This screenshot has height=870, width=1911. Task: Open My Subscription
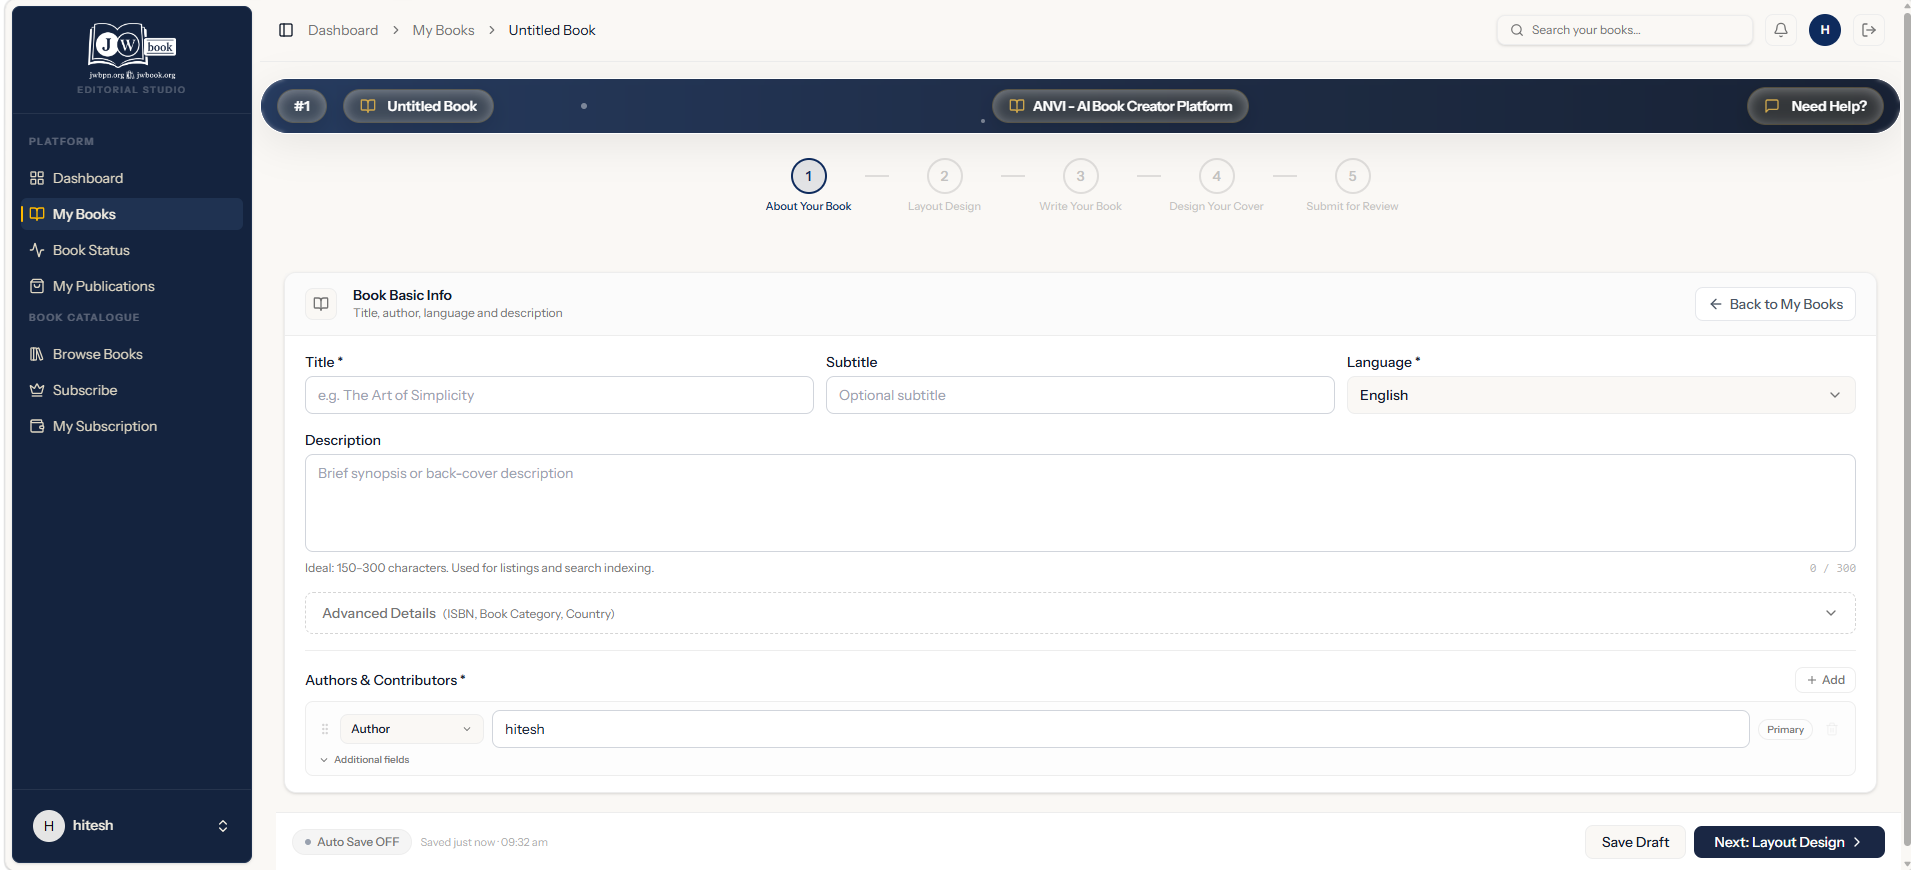(132, 426)
